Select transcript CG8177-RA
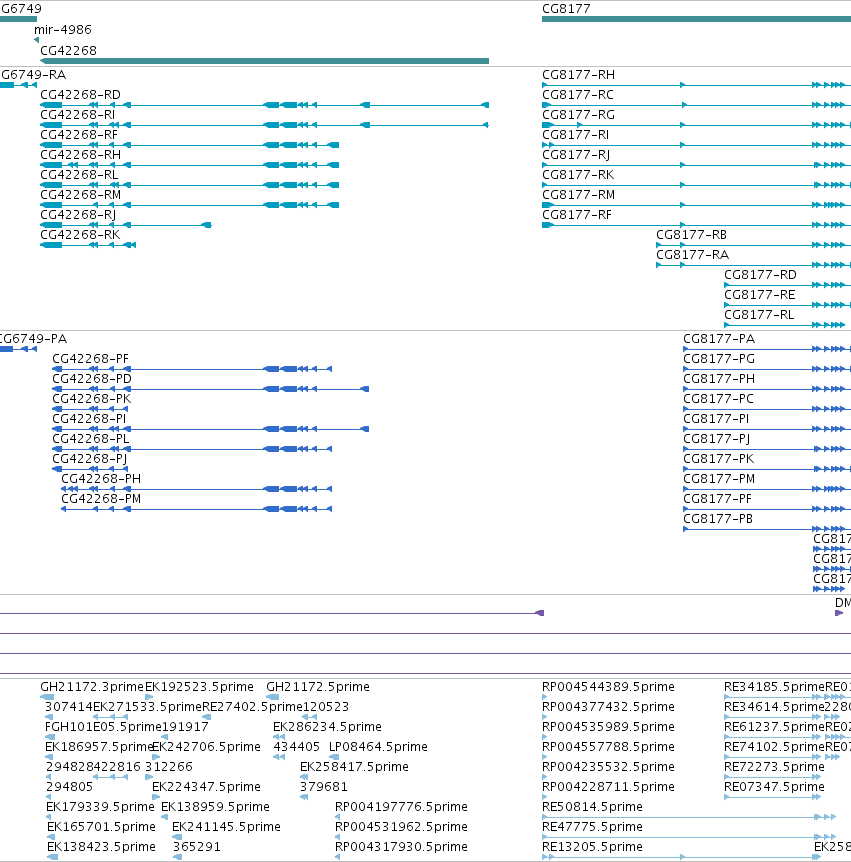This screenshot has height=862, width=851. (x=693, y=255)
